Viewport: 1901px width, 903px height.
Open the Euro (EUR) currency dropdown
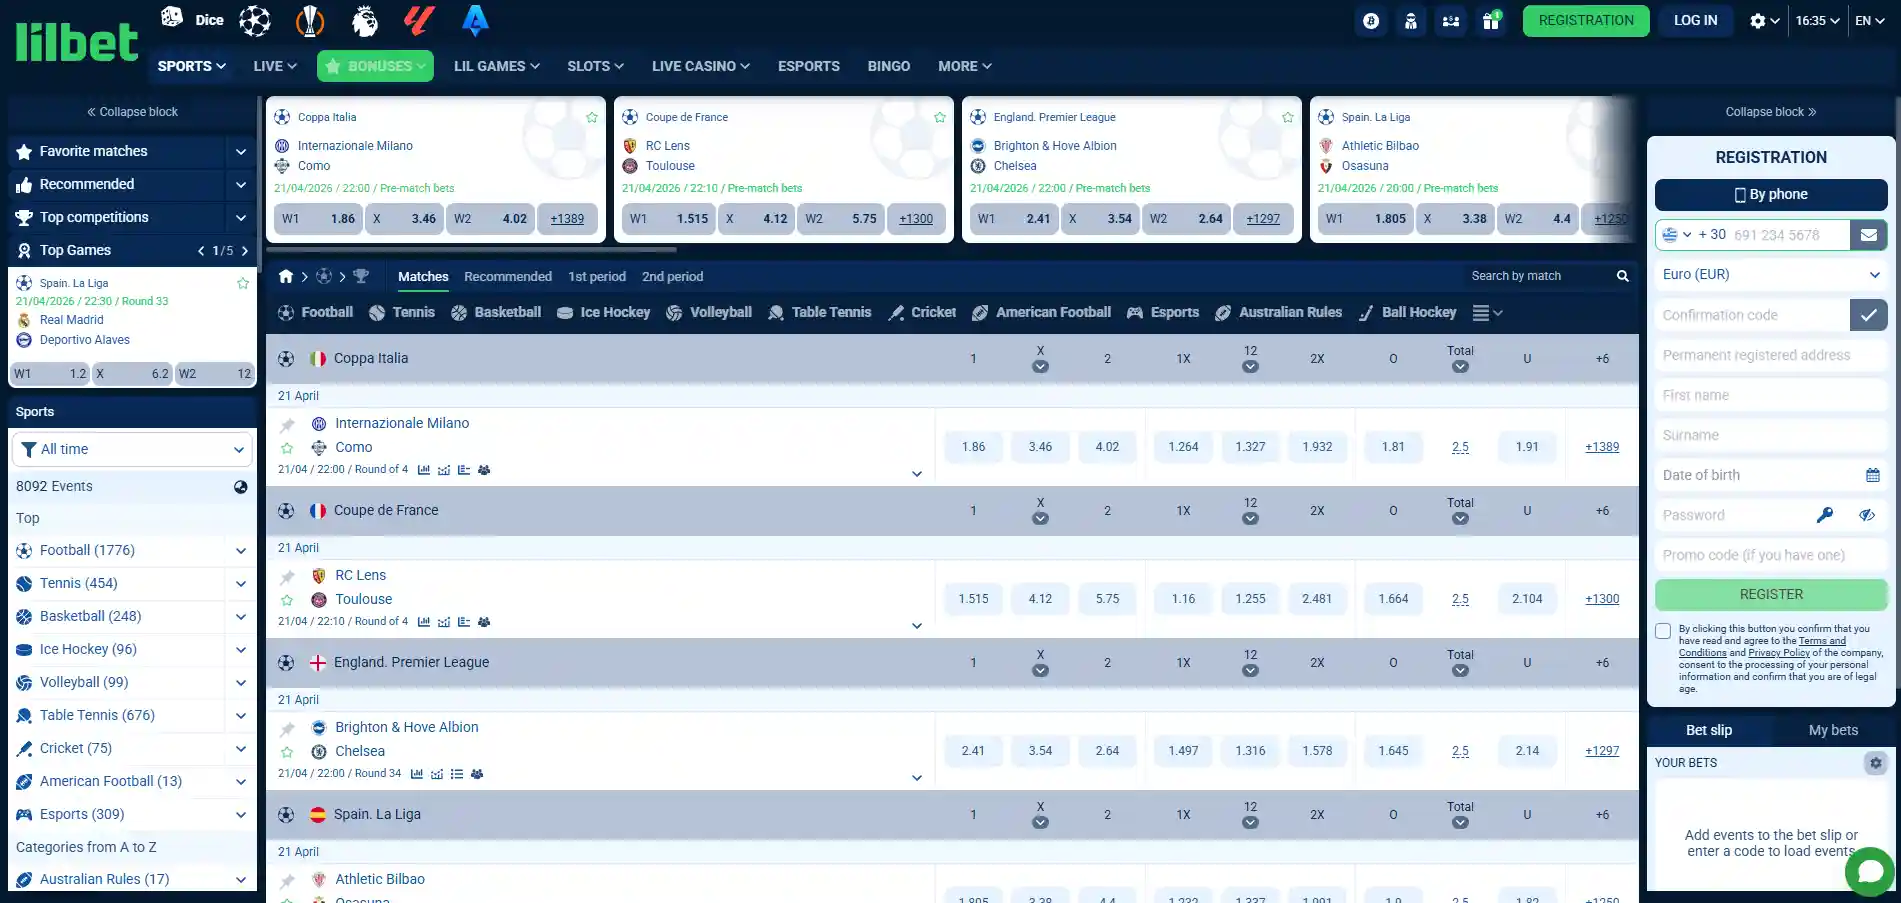1771,275
